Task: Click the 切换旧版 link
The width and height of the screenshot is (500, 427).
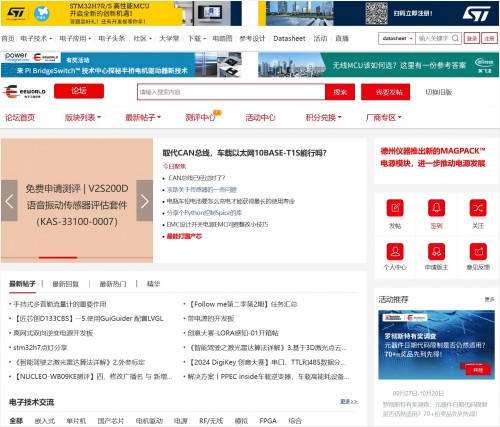Action: (x=439, y=92)
